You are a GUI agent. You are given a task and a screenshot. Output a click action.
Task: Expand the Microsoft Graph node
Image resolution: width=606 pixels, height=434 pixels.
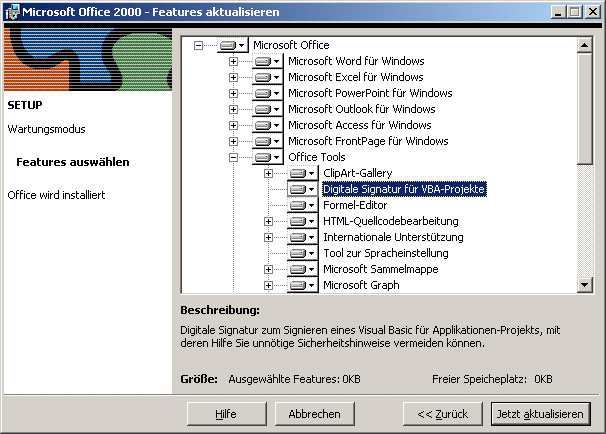pos(268,286)
